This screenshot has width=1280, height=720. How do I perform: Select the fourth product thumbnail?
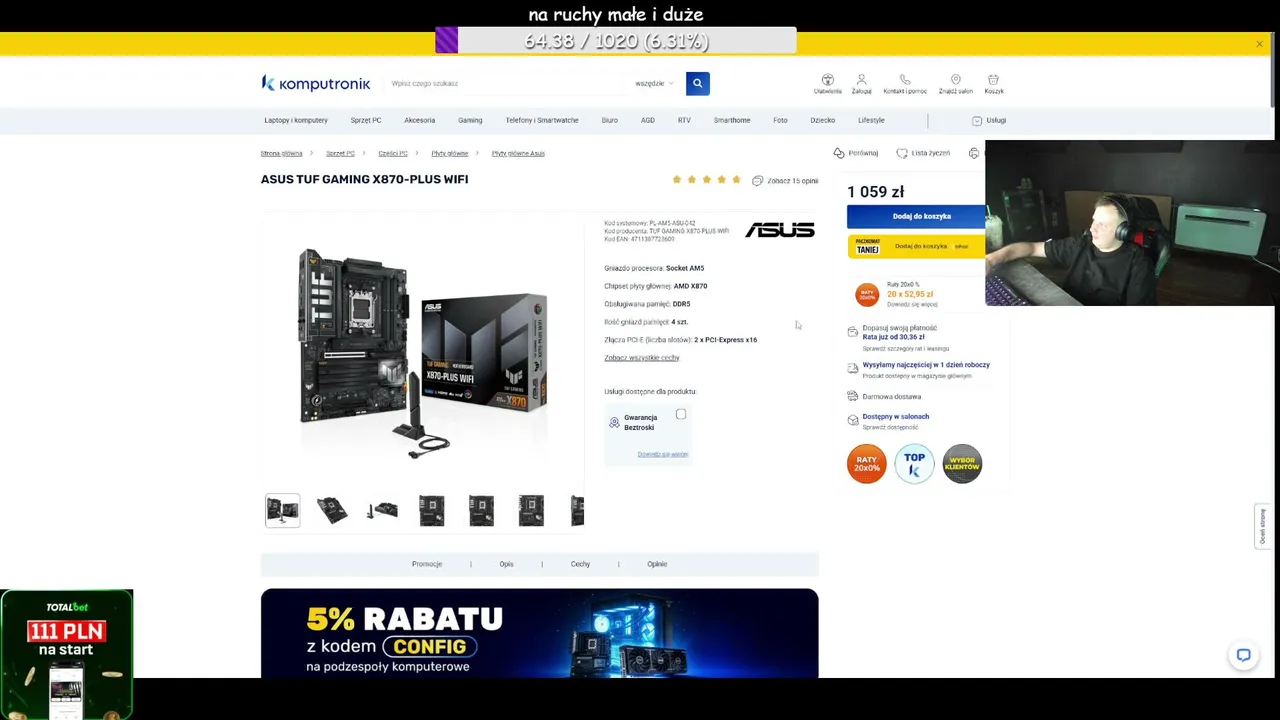(x=432, y=510)
